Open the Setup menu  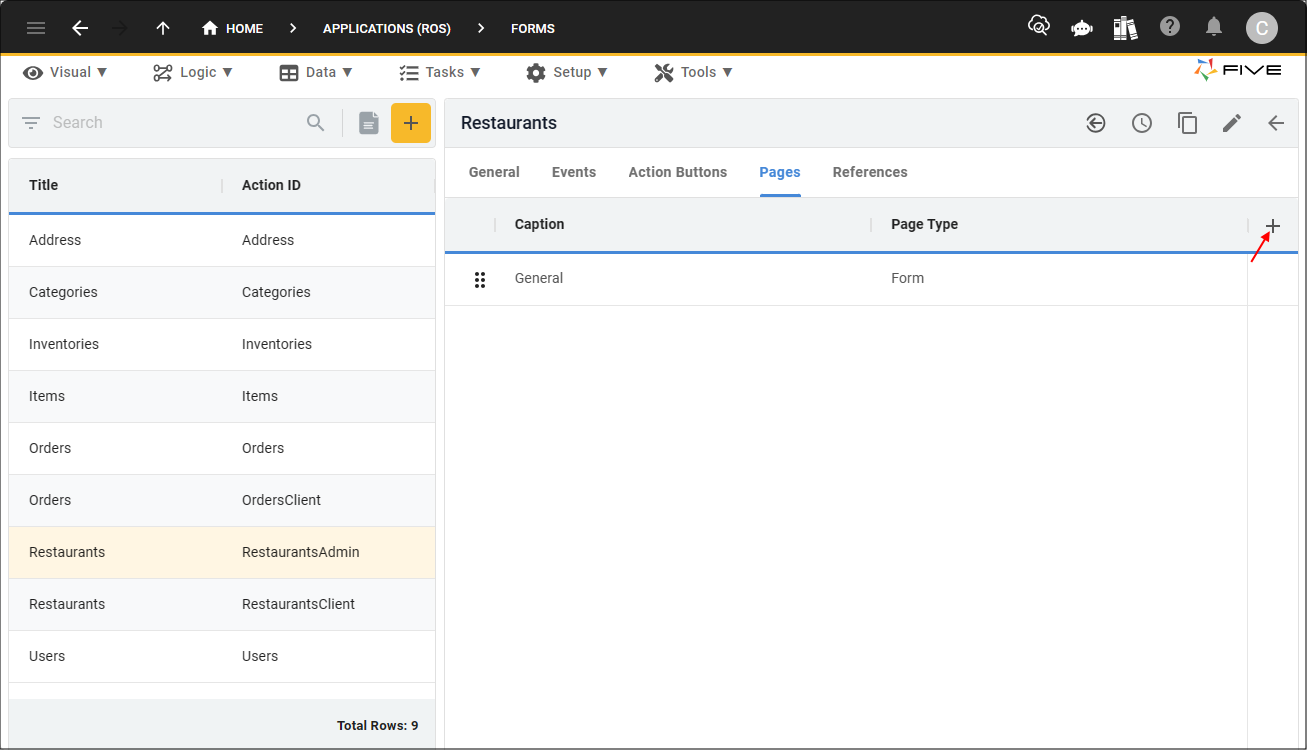[x=567, y=72]
